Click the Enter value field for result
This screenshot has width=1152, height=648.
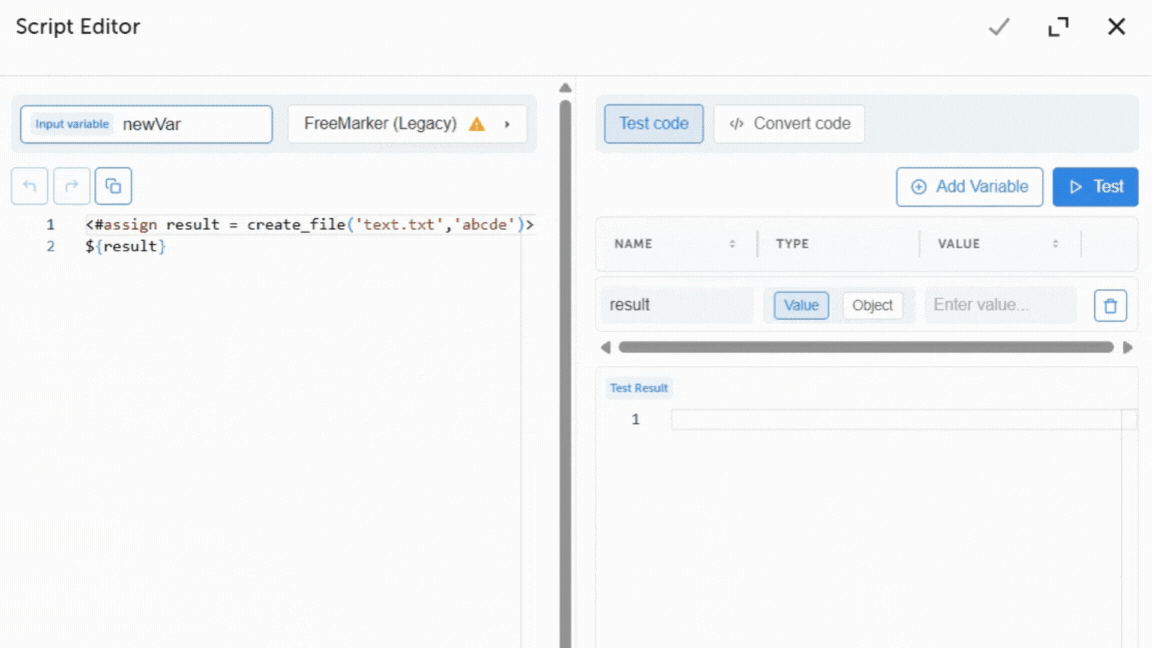pyautogui.click(x=1000, y=305)
